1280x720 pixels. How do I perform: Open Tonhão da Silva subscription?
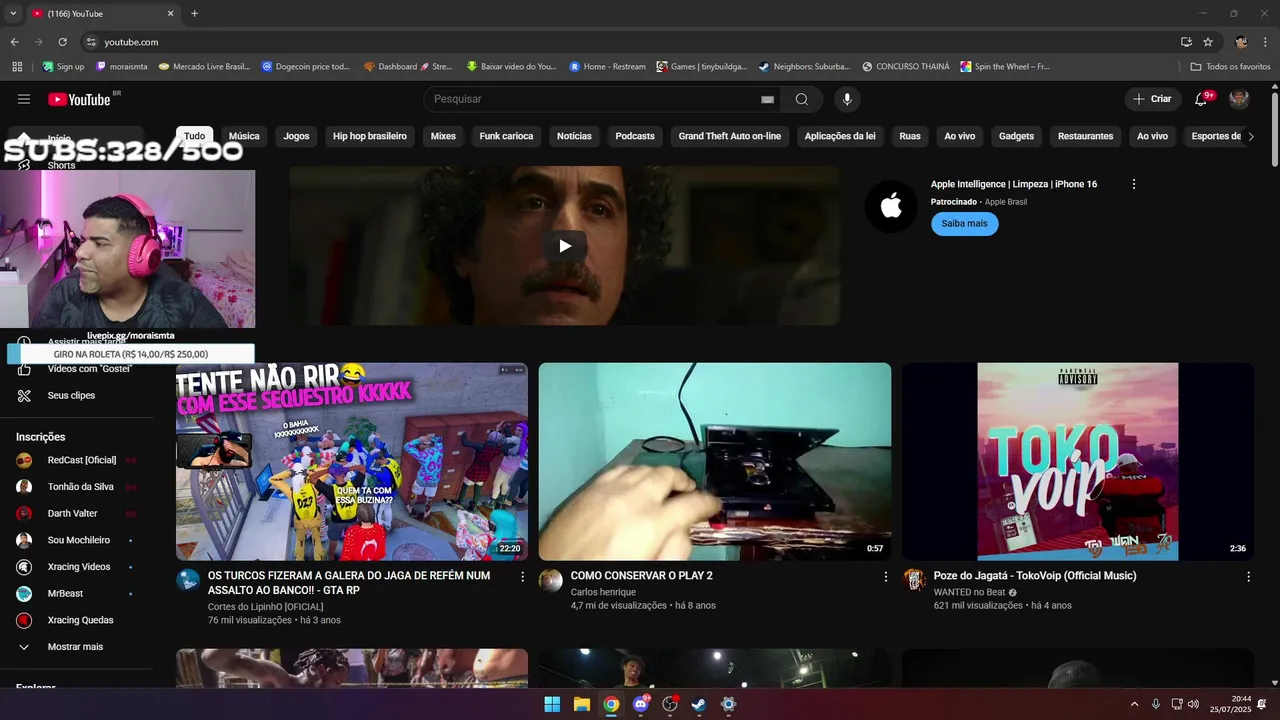(76, 487)
